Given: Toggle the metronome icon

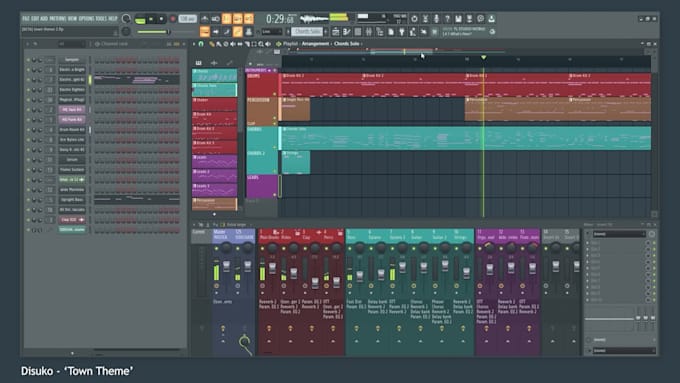Looking at the screenshot, I should pyautogui.click(x=204, y=19).
